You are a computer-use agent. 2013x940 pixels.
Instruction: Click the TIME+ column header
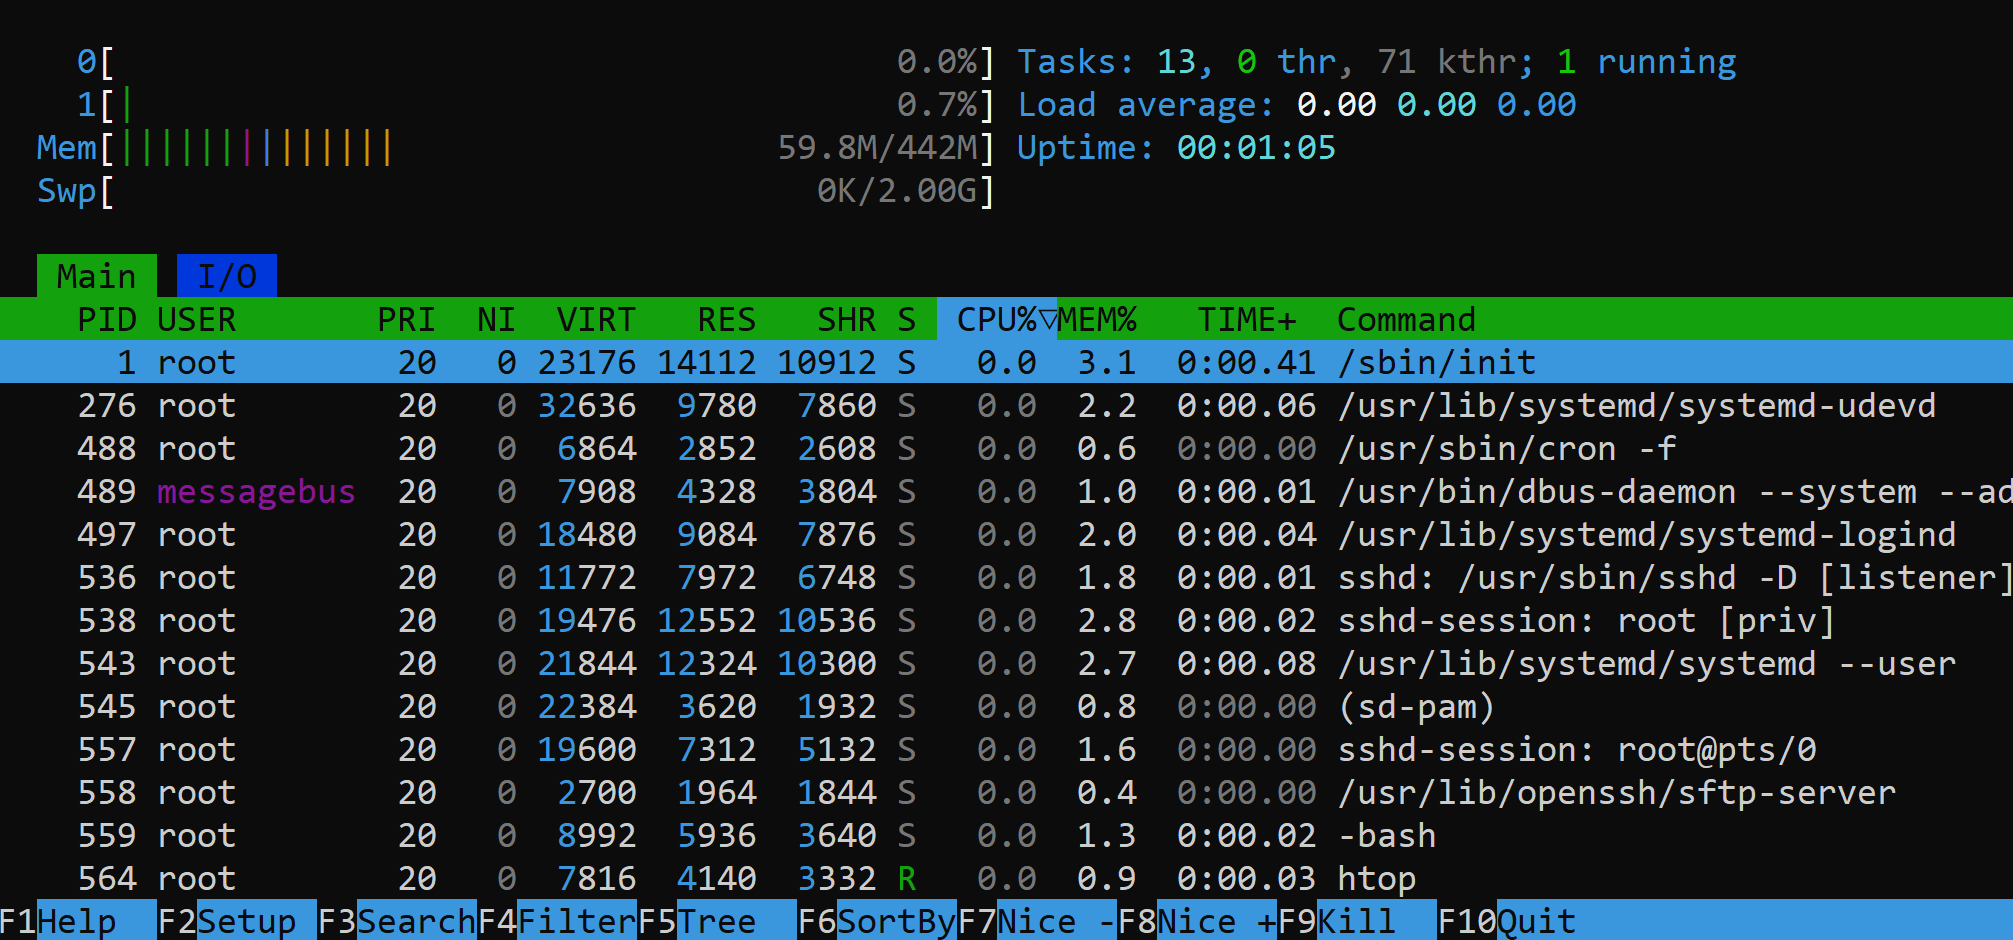tap(1246, 319)
